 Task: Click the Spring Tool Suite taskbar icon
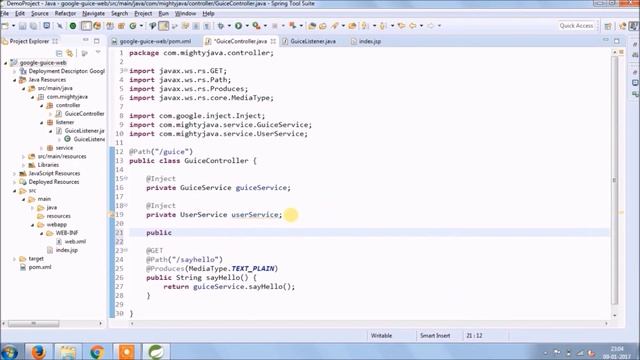pyautogui.click(x=156, y=351)
